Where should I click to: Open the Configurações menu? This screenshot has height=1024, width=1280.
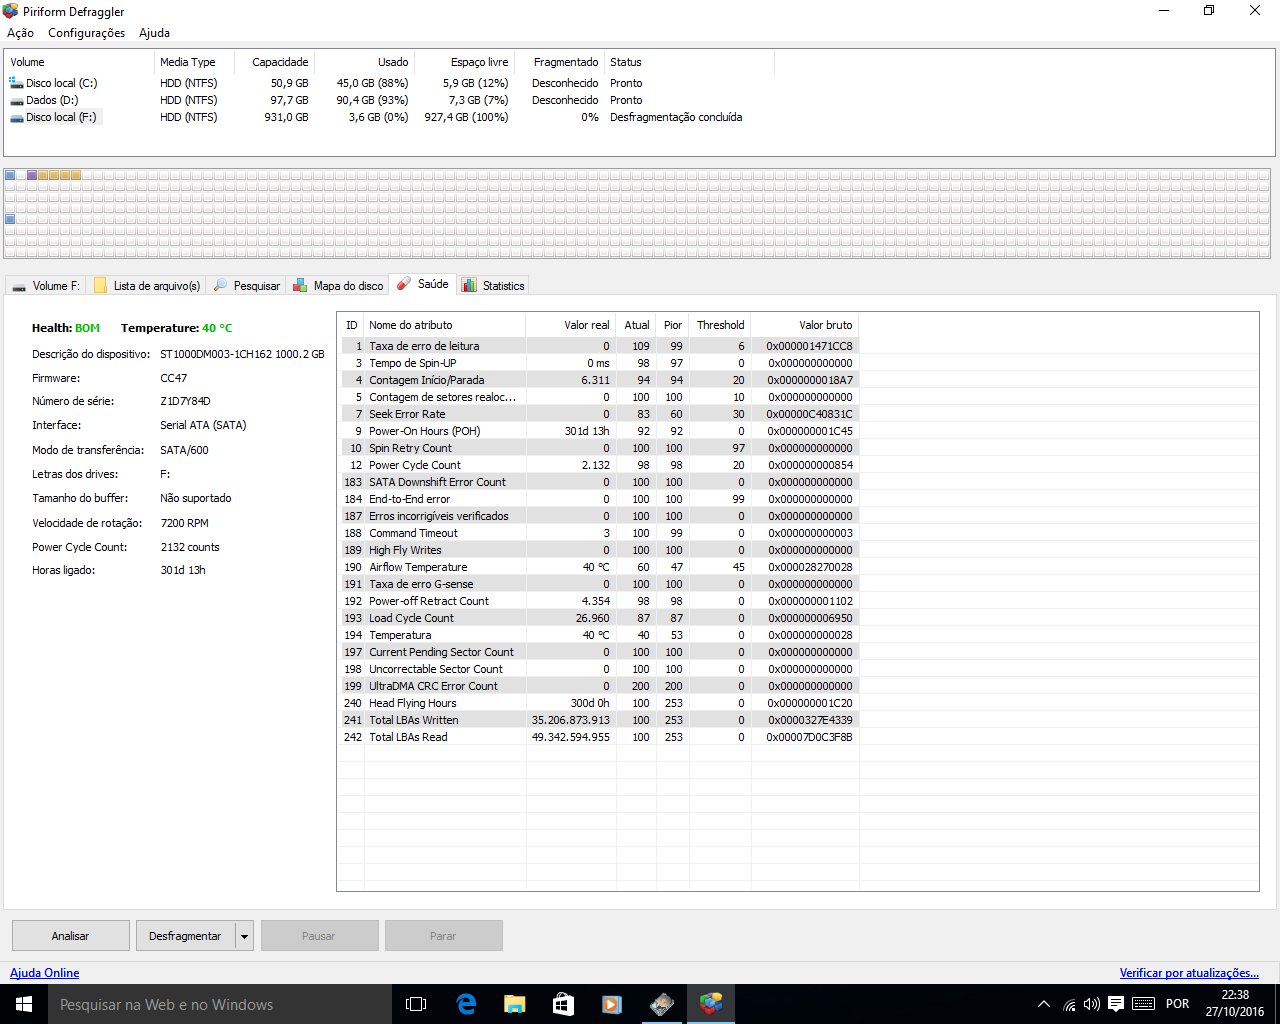coord(87,33)
